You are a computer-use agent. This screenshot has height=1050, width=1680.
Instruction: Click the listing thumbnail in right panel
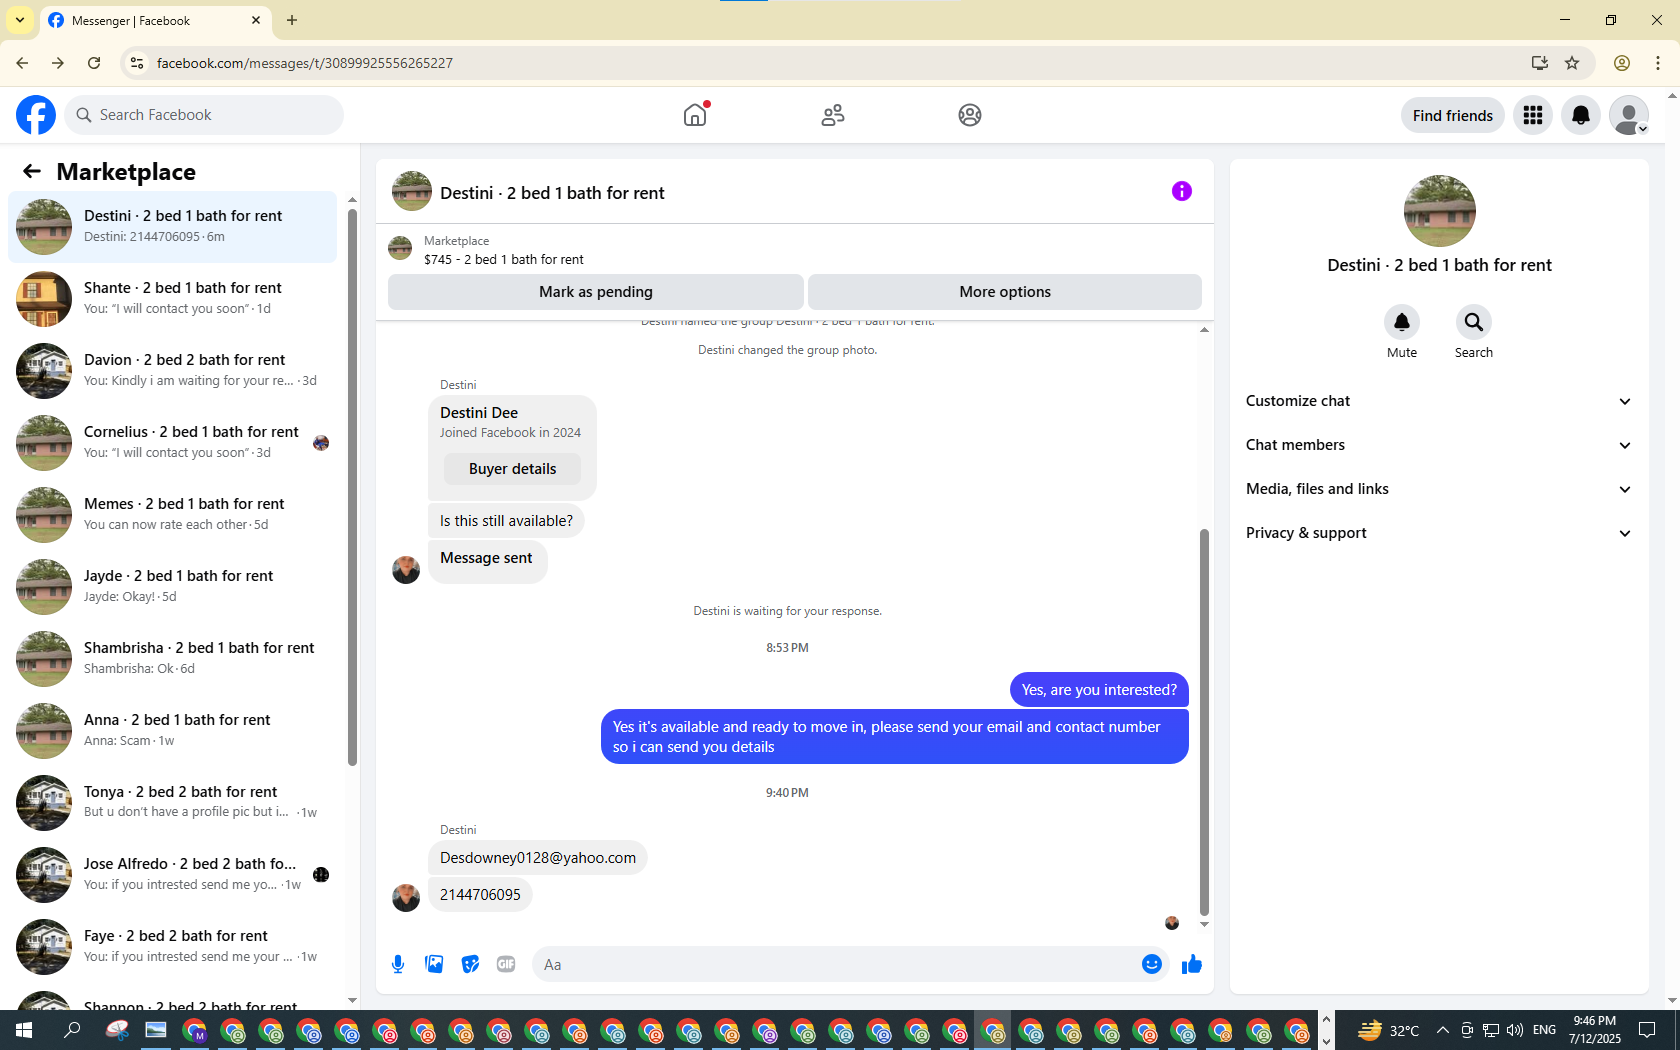click(x=1439, y=211)
